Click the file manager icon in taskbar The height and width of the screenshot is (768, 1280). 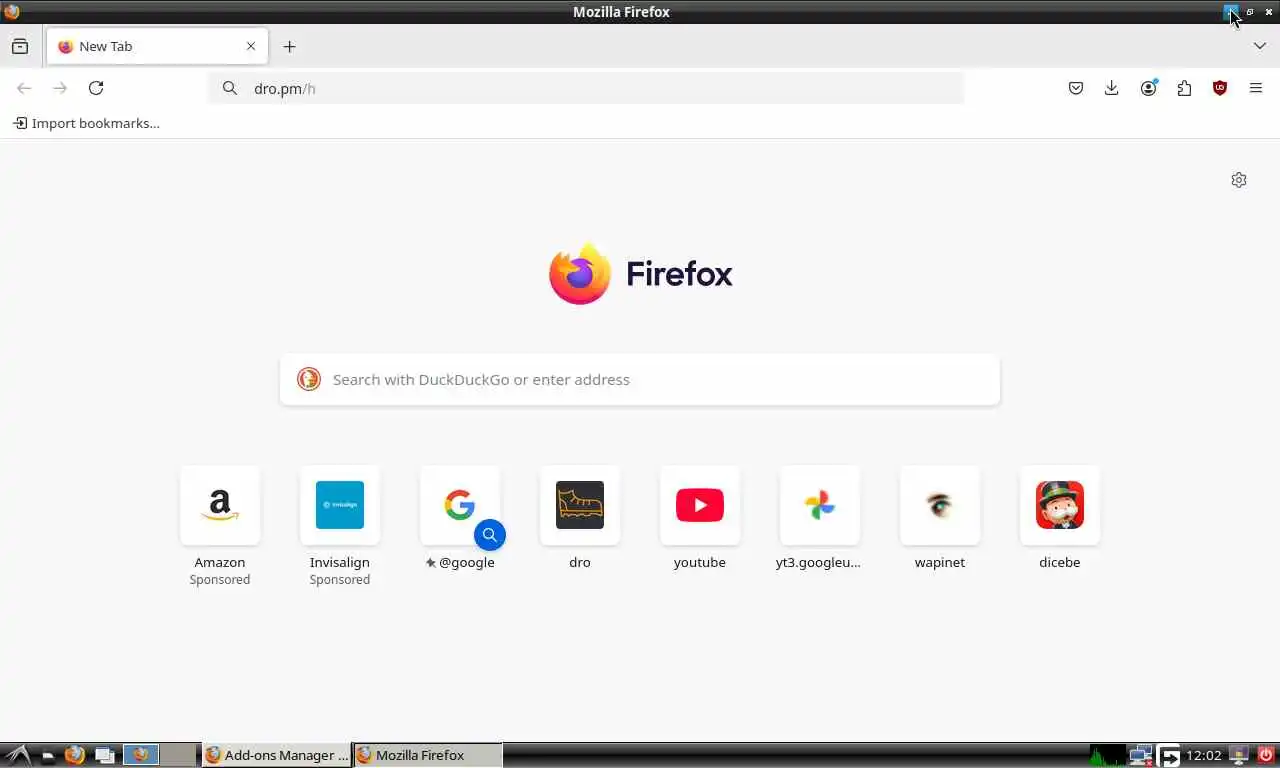coord(47,756)
